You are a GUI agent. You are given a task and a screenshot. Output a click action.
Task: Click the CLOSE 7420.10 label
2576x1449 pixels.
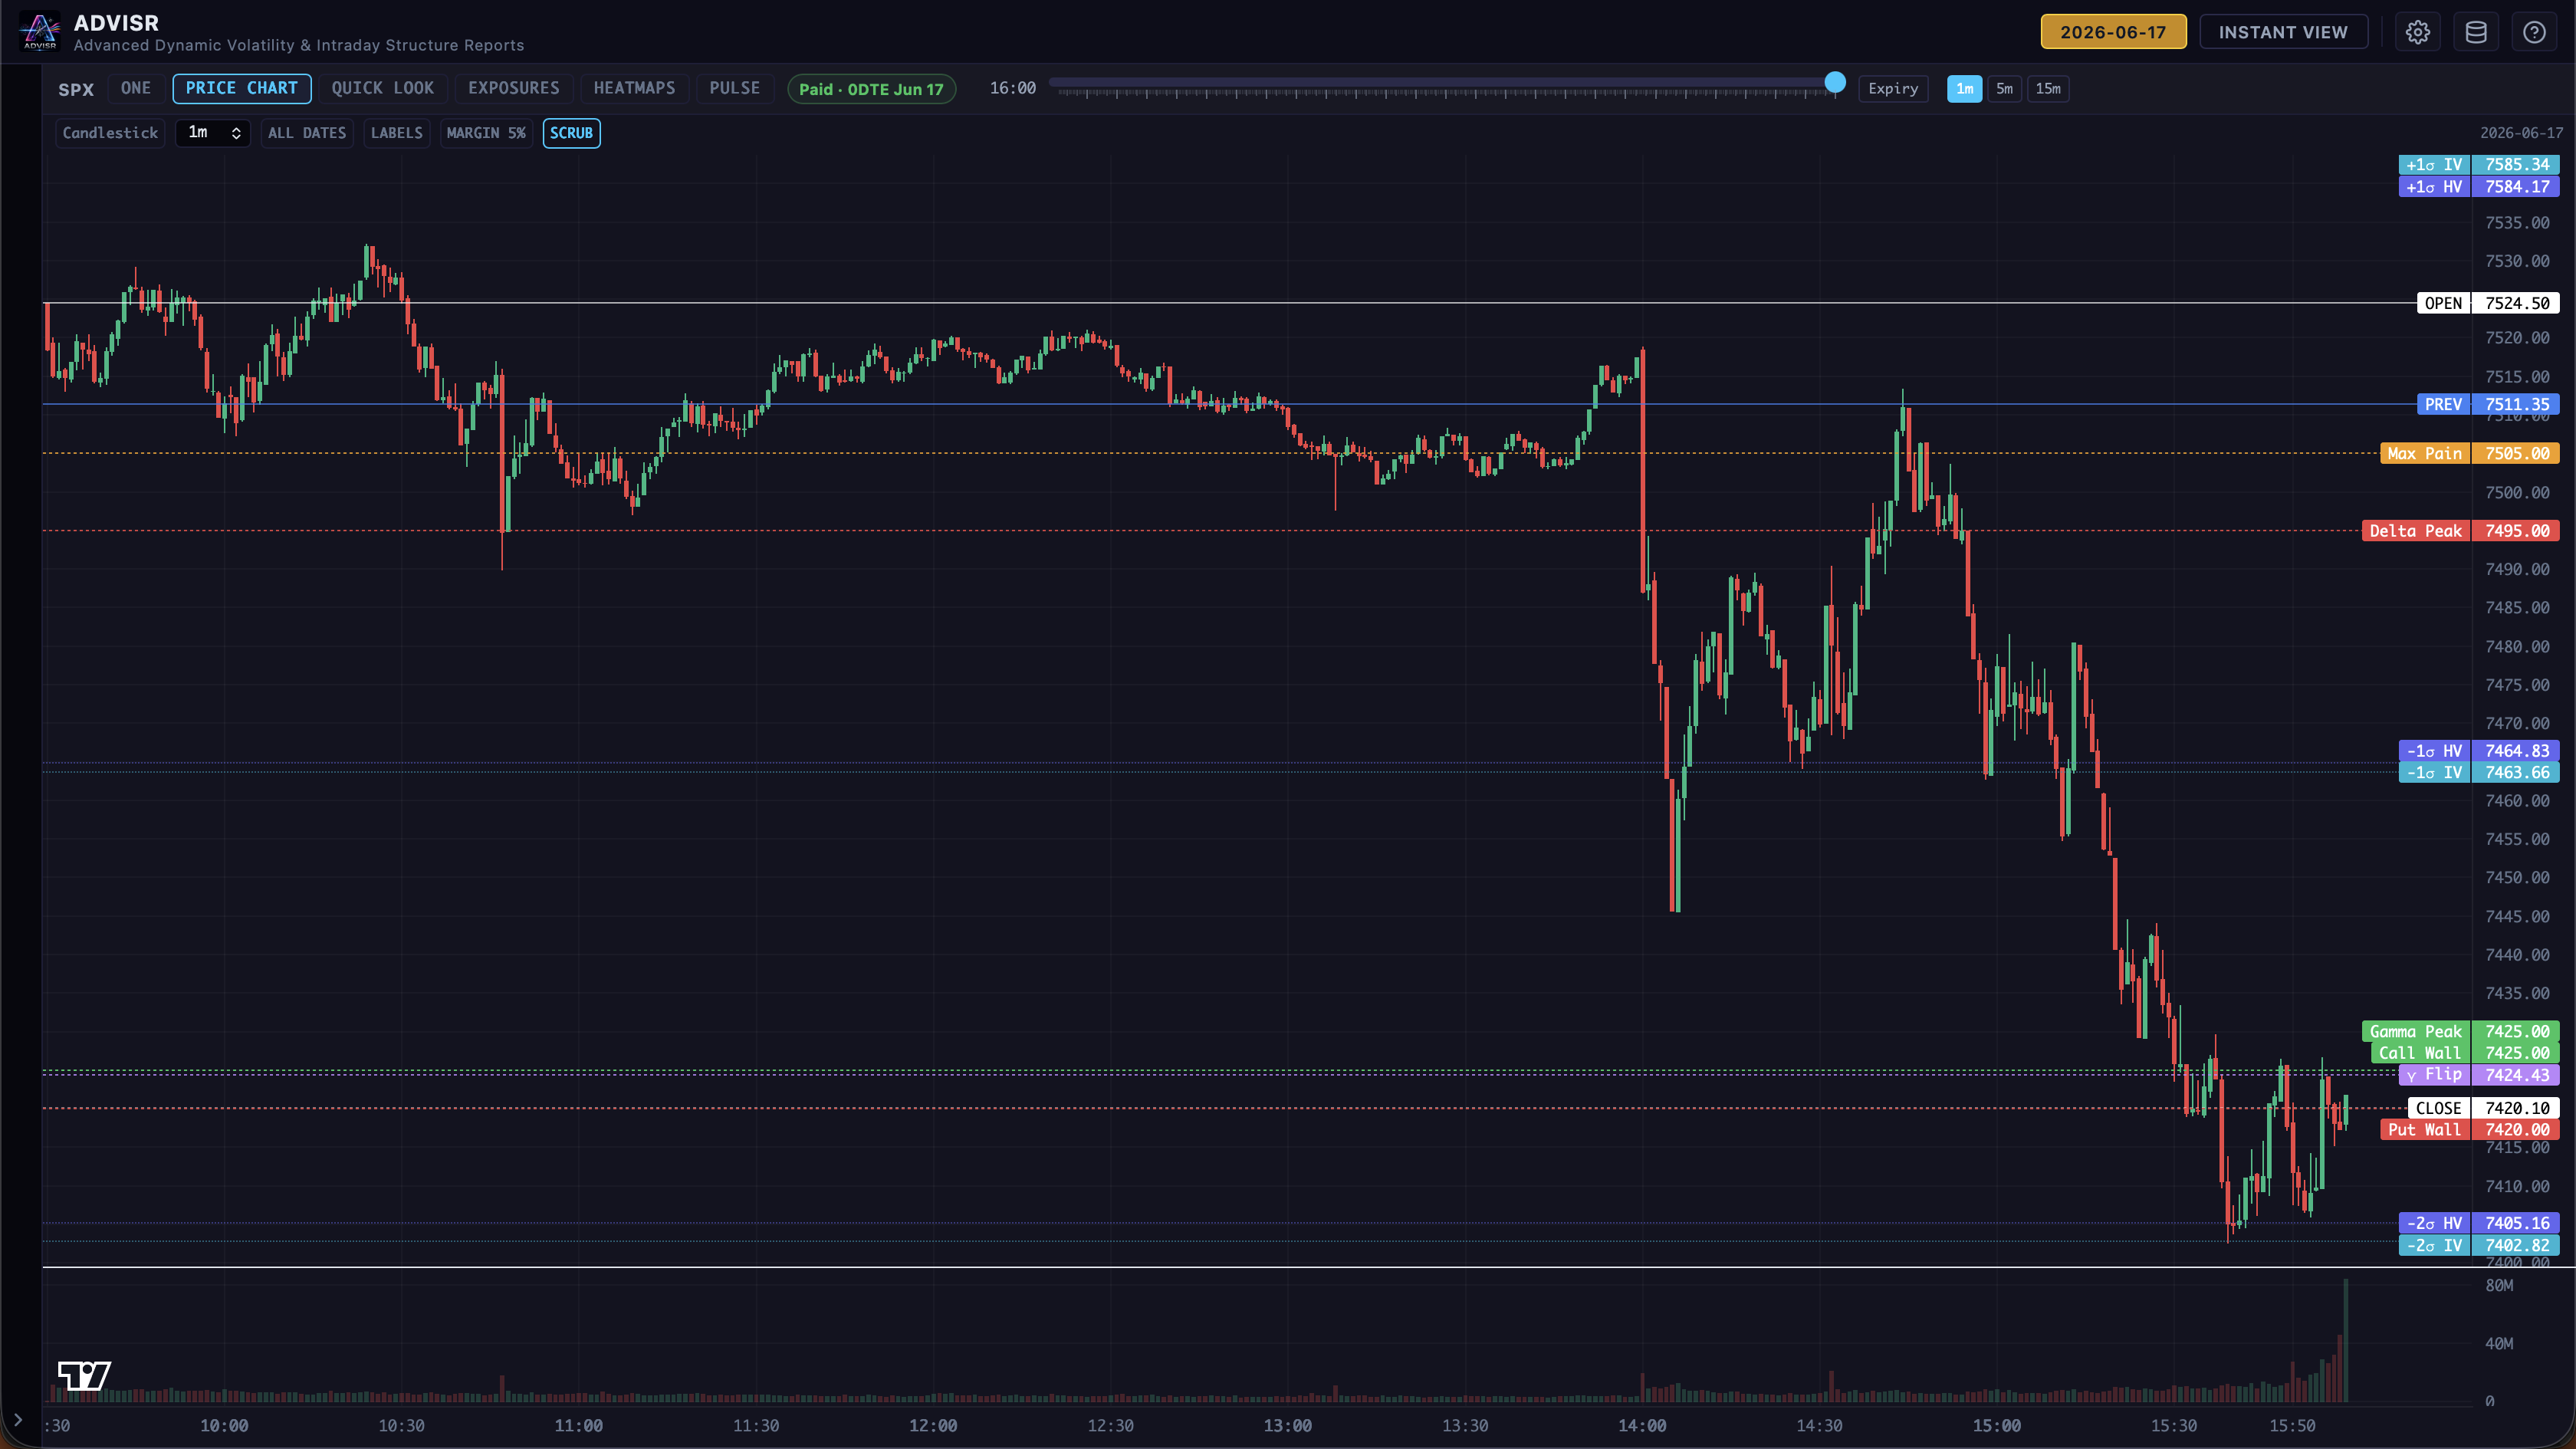click(x=2484, y=1108)
